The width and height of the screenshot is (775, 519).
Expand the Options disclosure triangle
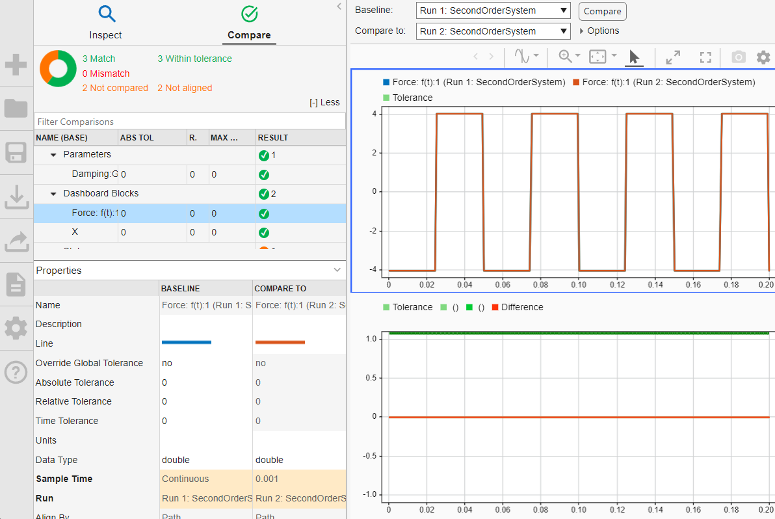[581, 31]
